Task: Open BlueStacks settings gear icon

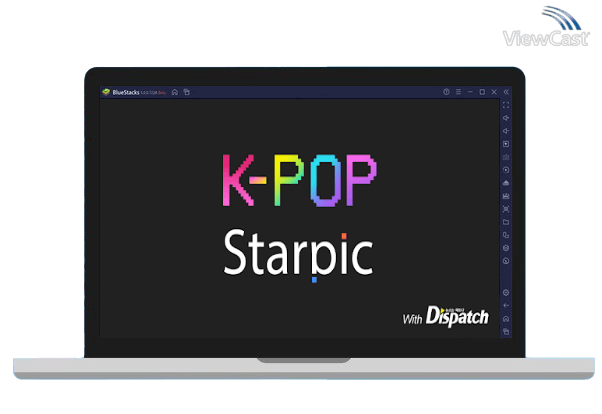Action: point(506,293)
